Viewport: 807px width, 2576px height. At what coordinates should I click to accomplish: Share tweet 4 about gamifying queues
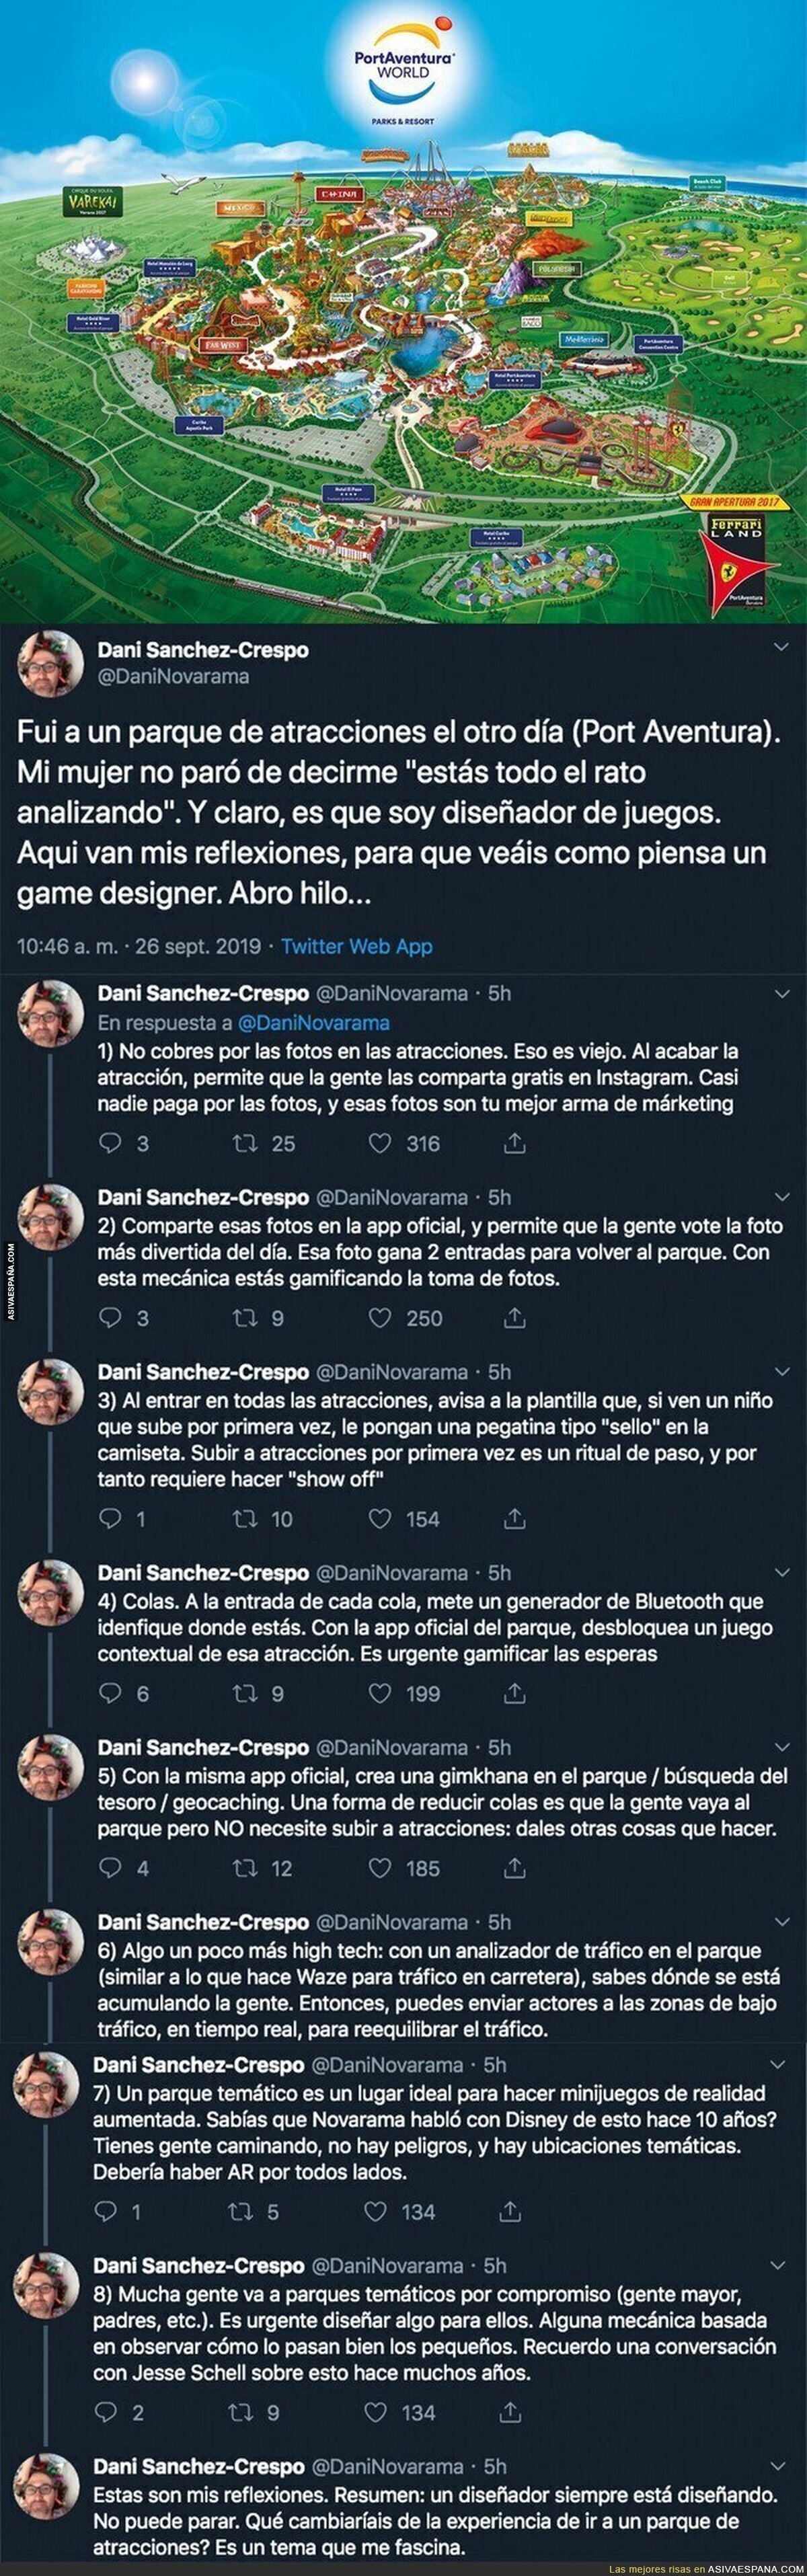click(x=514, y=1693)
